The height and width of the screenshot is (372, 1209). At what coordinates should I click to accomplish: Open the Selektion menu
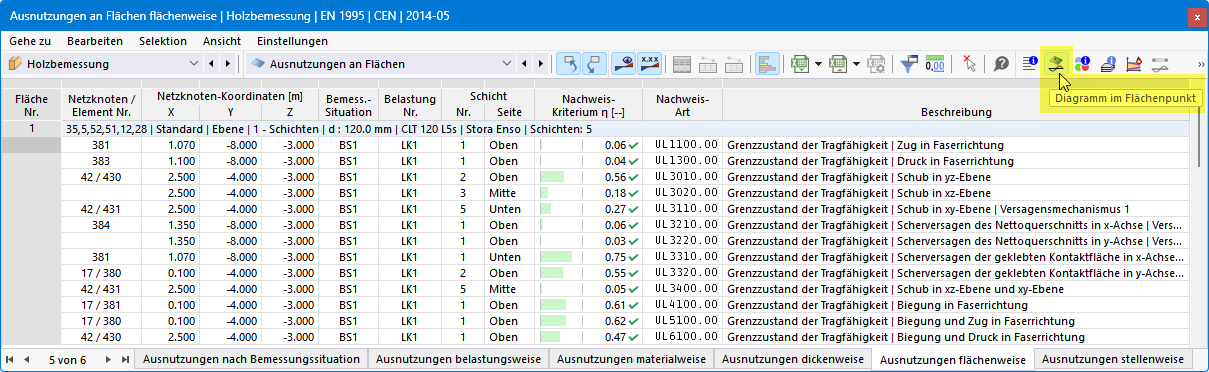point(163,41)
